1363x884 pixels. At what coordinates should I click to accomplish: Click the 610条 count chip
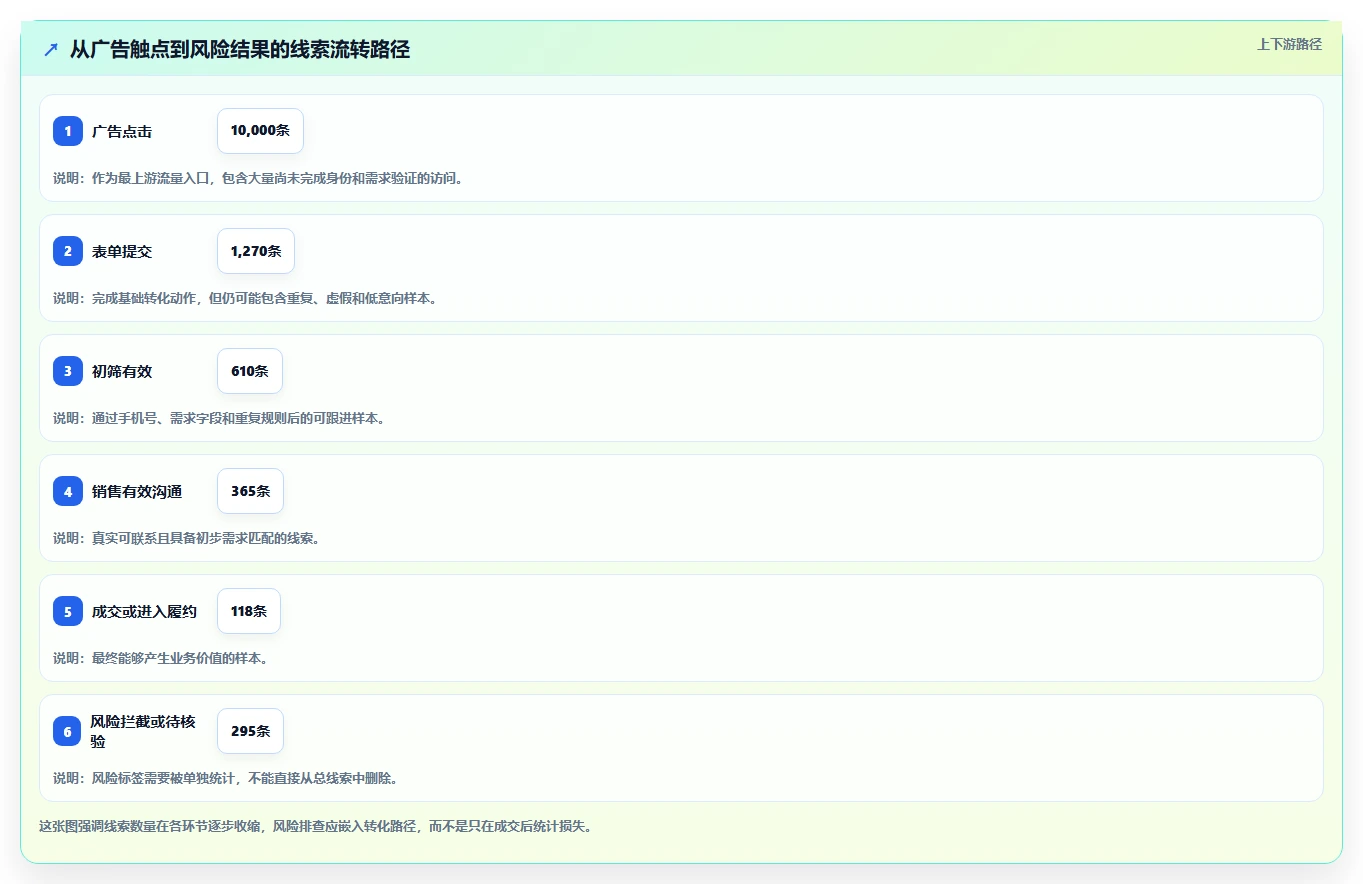point(250,371)
